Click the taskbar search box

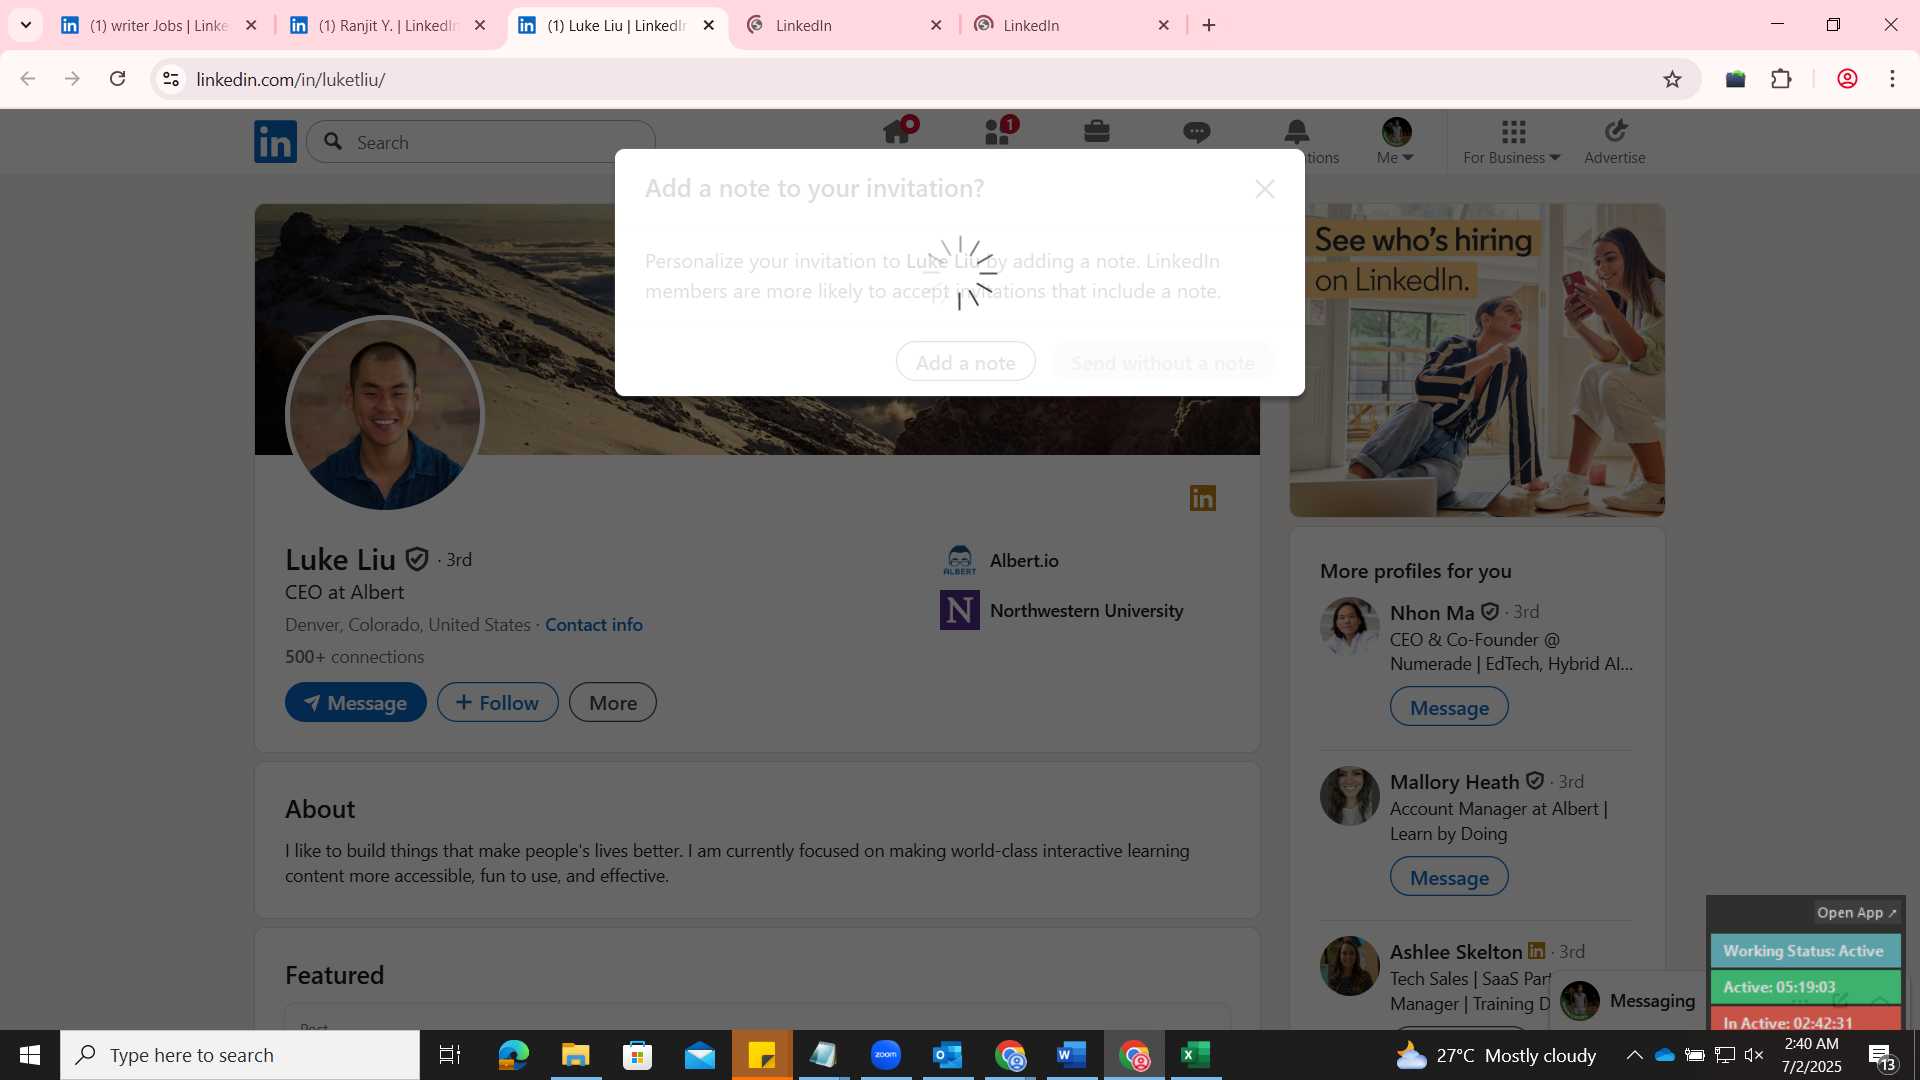240,1055
